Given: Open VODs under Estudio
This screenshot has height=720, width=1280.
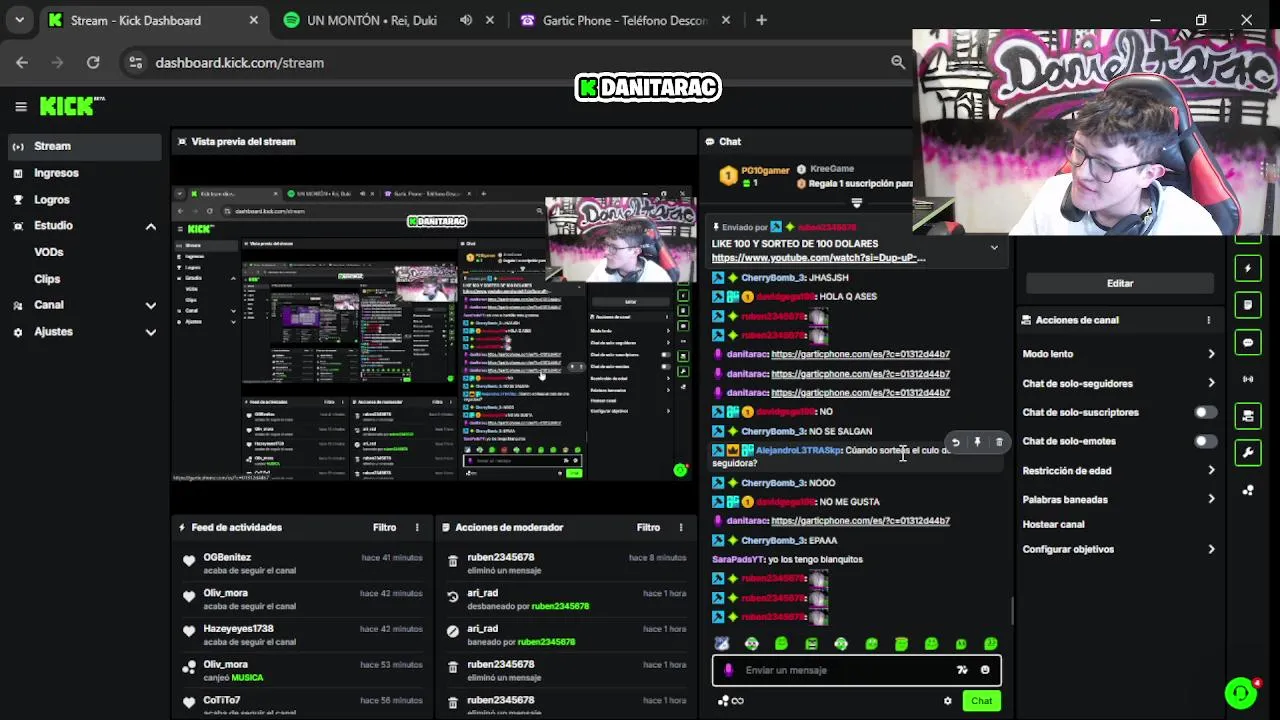Looking at the screenshot, I should tap(49, 252).
